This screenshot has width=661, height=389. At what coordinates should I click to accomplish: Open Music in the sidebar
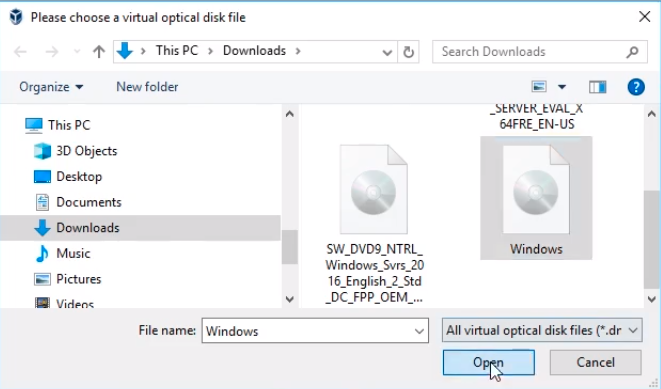pyautogui.click(x=73, y=254)
